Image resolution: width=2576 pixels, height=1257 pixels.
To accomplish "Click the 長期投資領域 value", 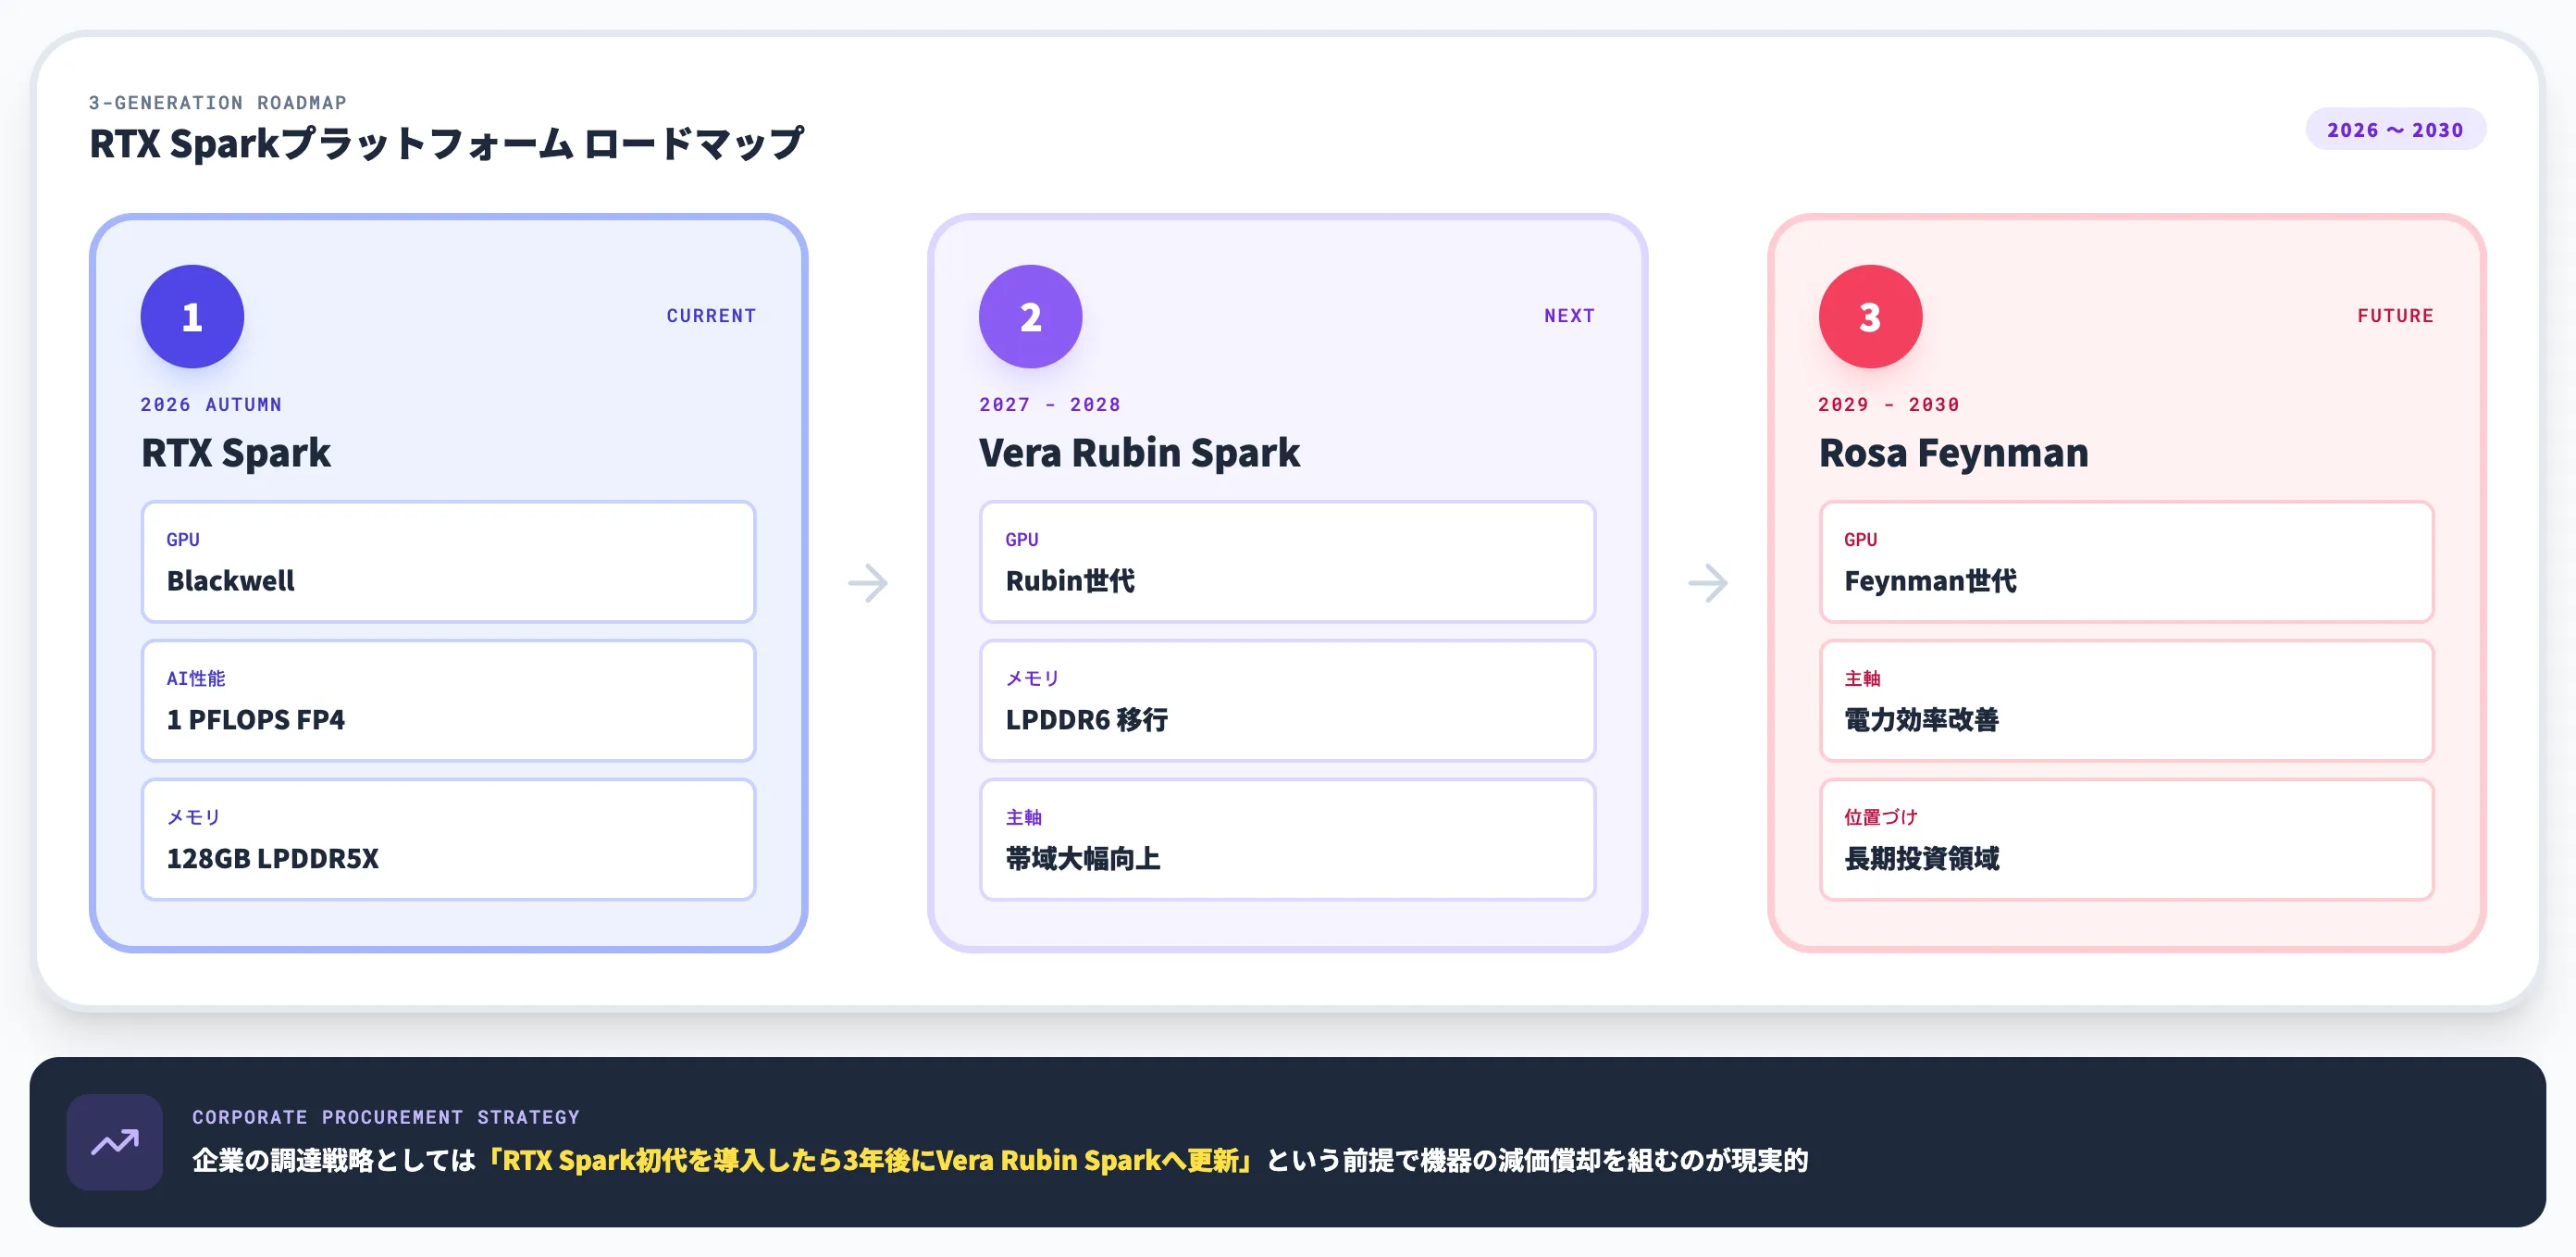I will point(1921,859).
